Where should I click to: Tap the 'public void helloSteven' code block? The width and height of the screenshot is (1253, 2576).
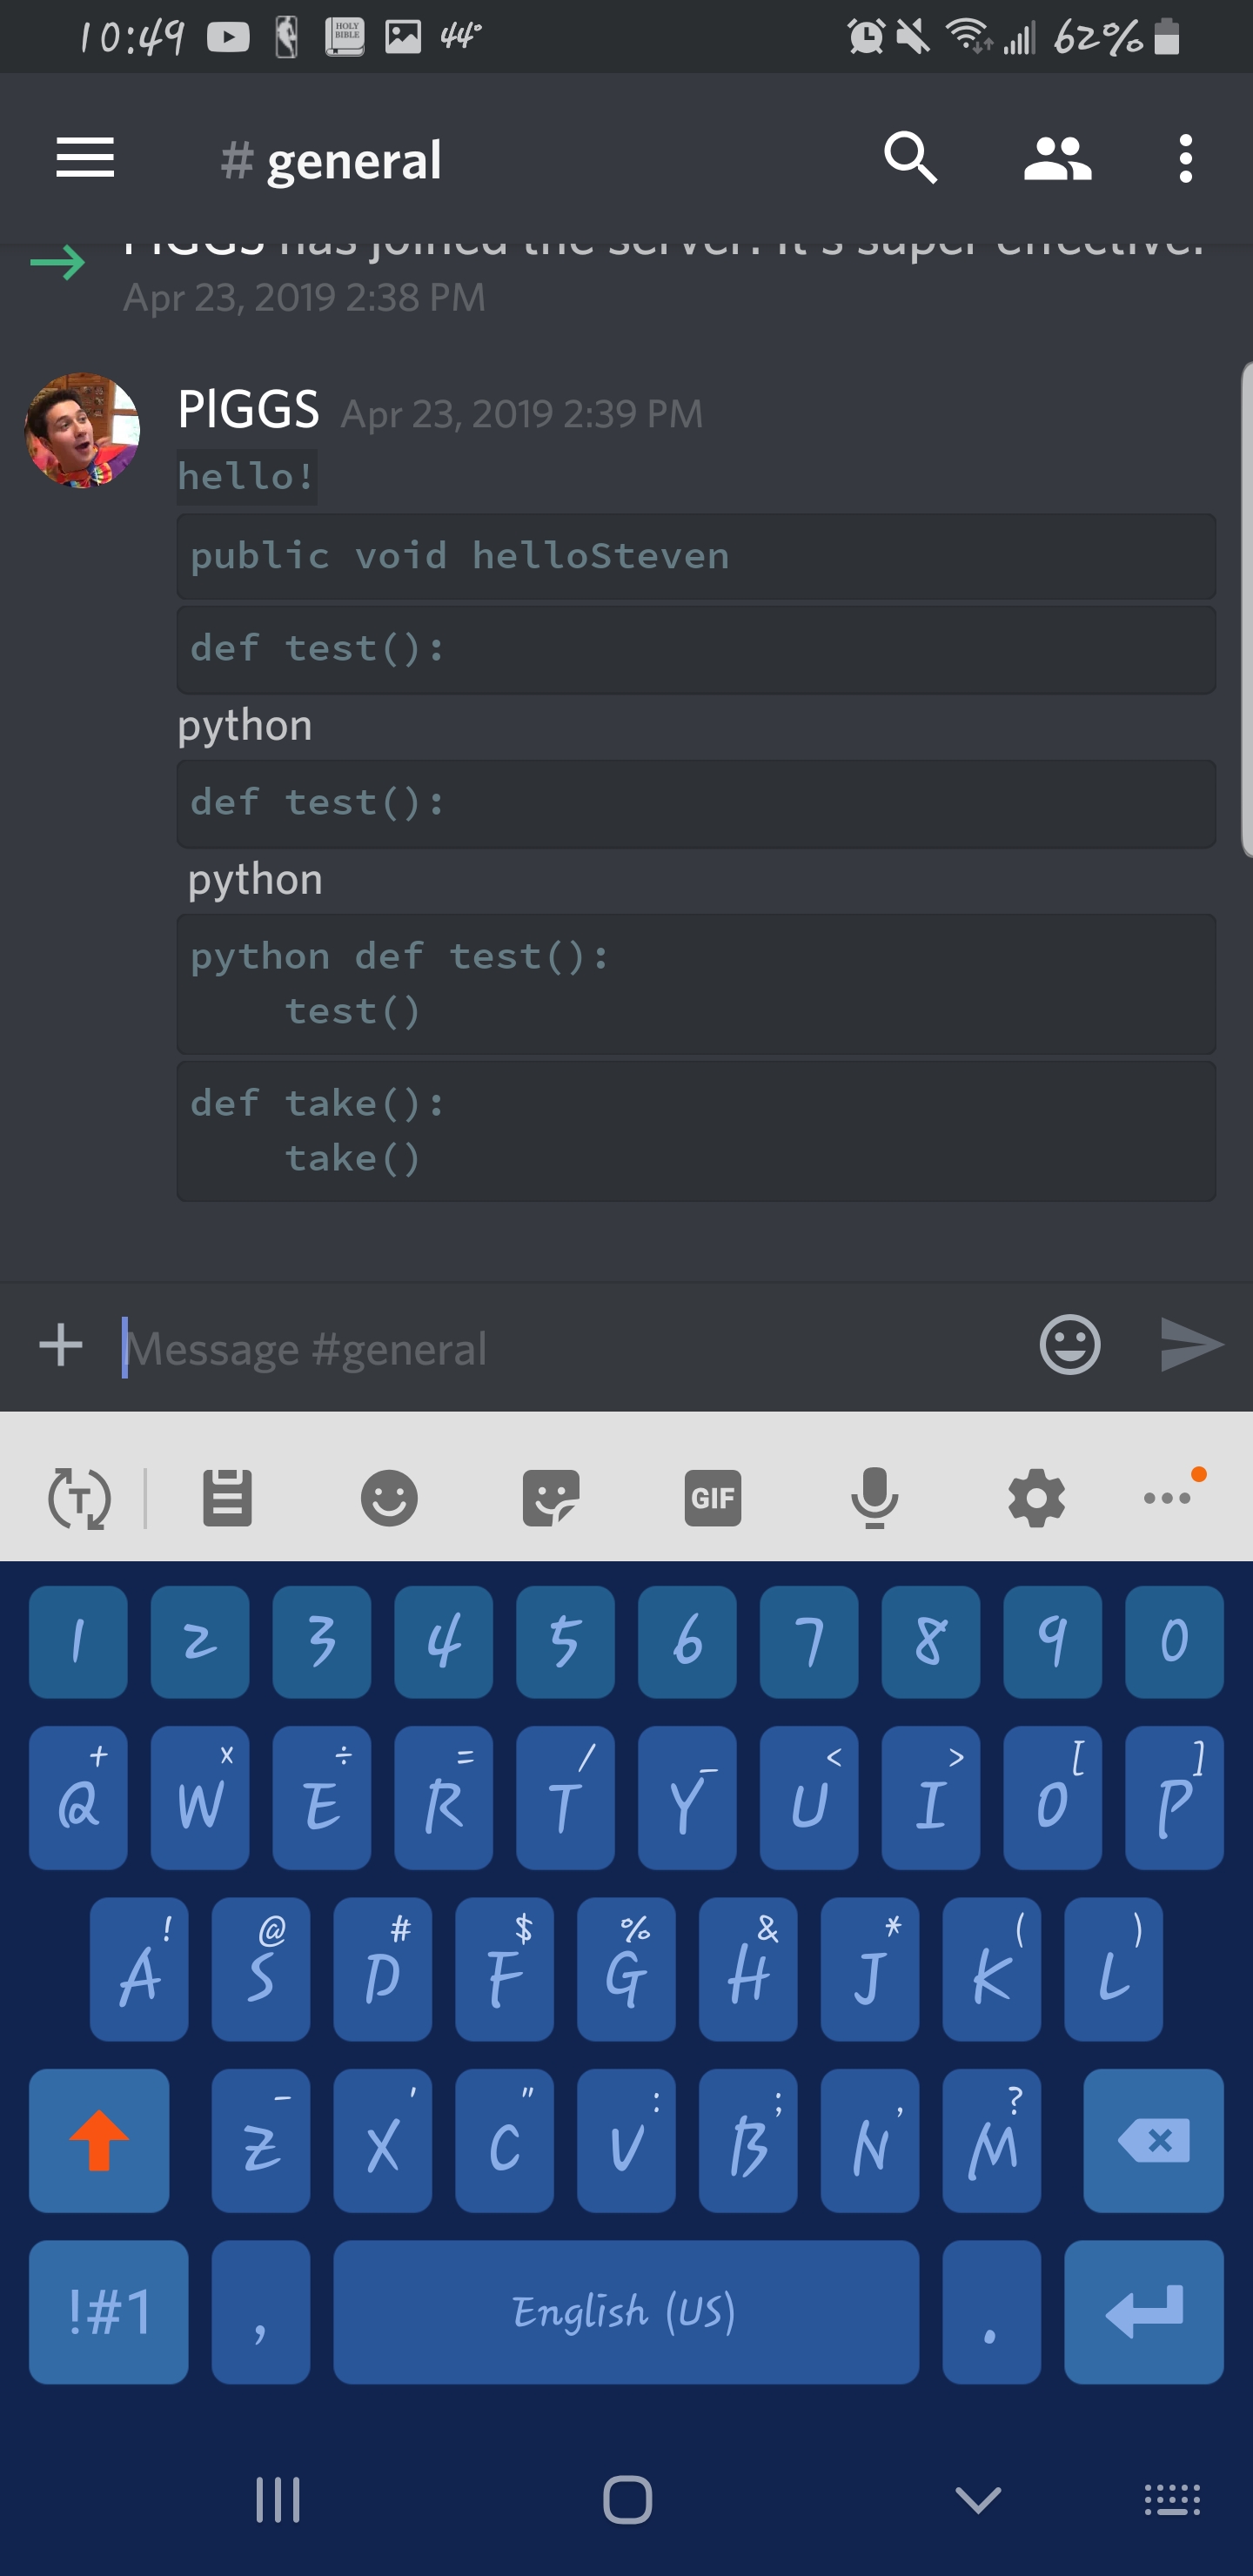click(x=696, y=556)
